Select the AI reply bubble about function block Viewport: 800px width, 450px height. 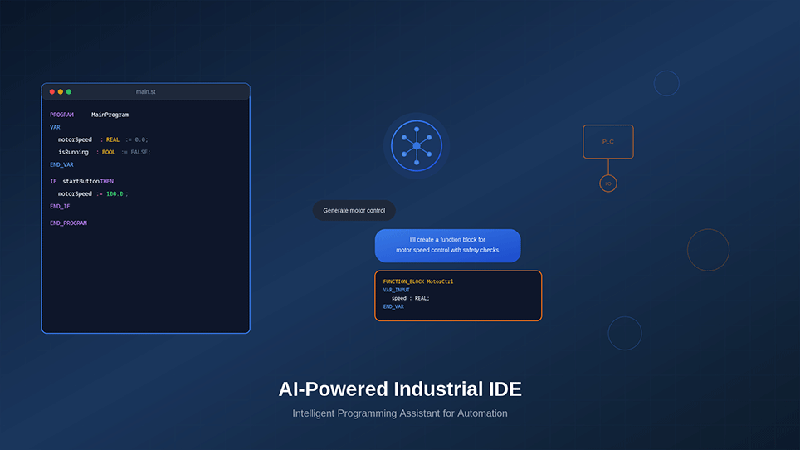pyautogui.click(x=447, y=245)
